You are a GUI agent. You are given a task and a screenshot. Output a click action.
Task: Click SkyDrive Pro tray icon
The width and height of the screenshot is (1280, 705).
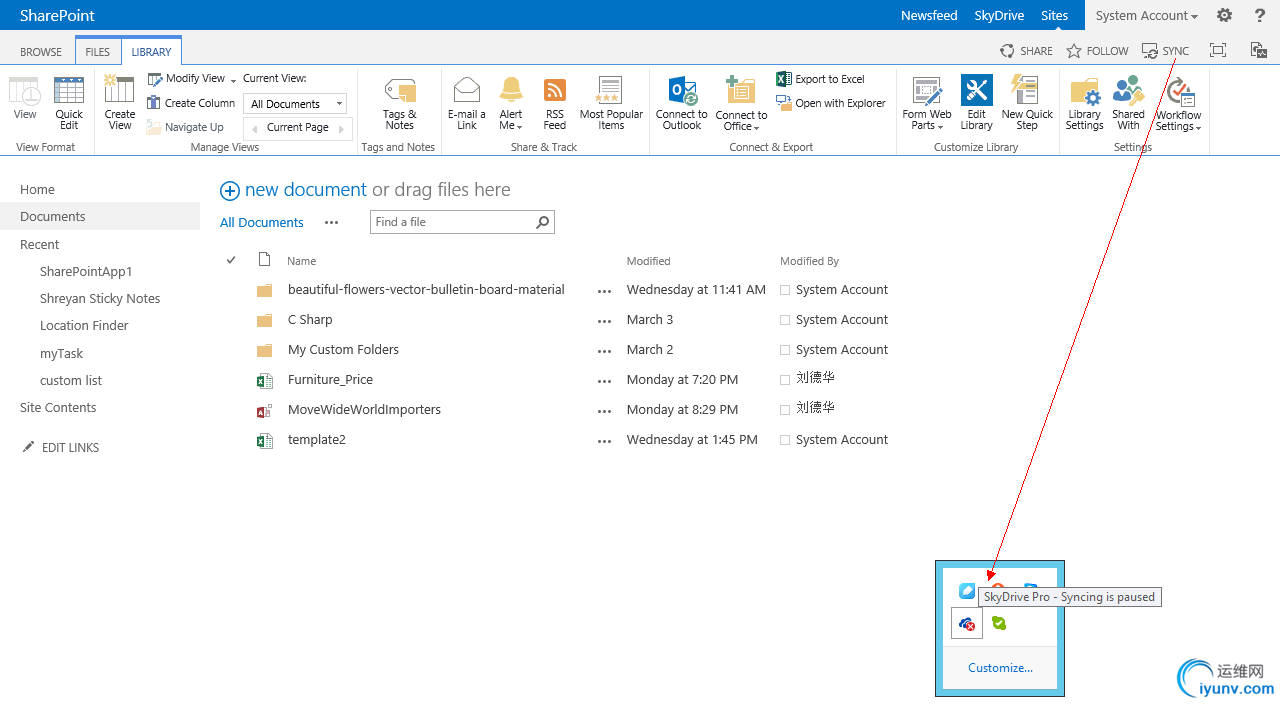[x=967, y=624]
